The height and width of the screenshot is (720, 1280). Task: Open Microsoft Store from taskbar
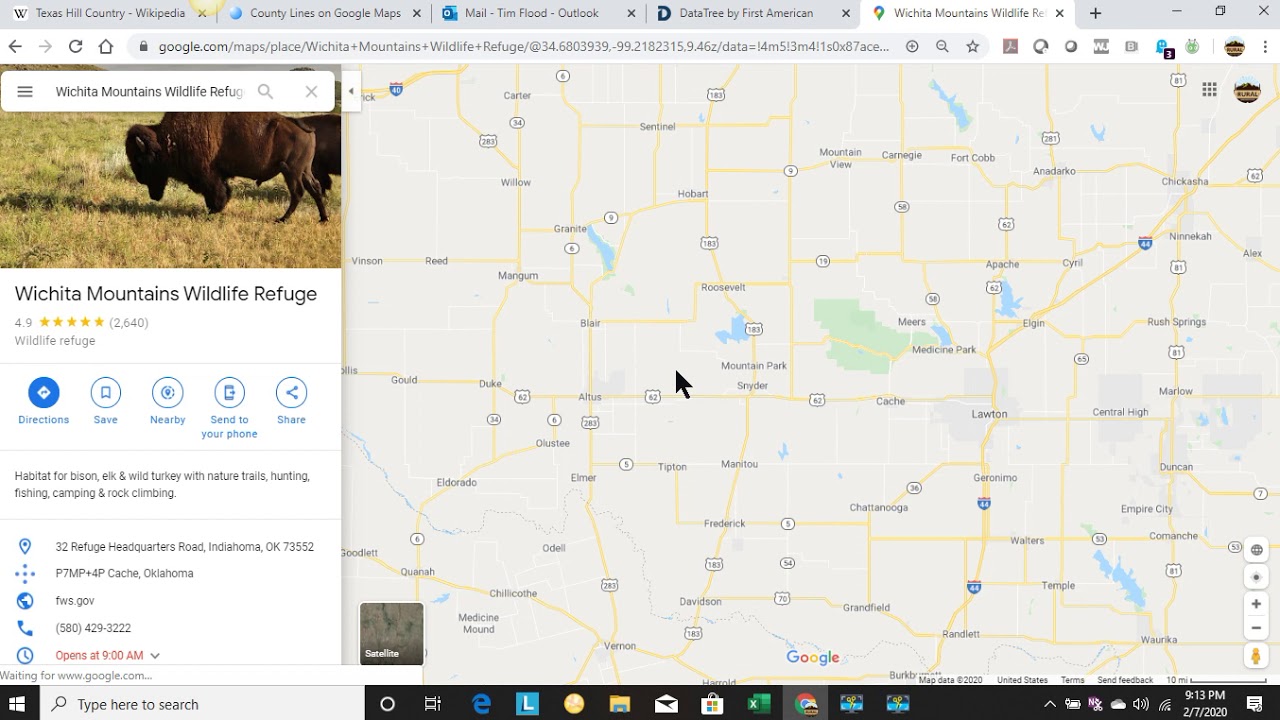click(712, 704)
